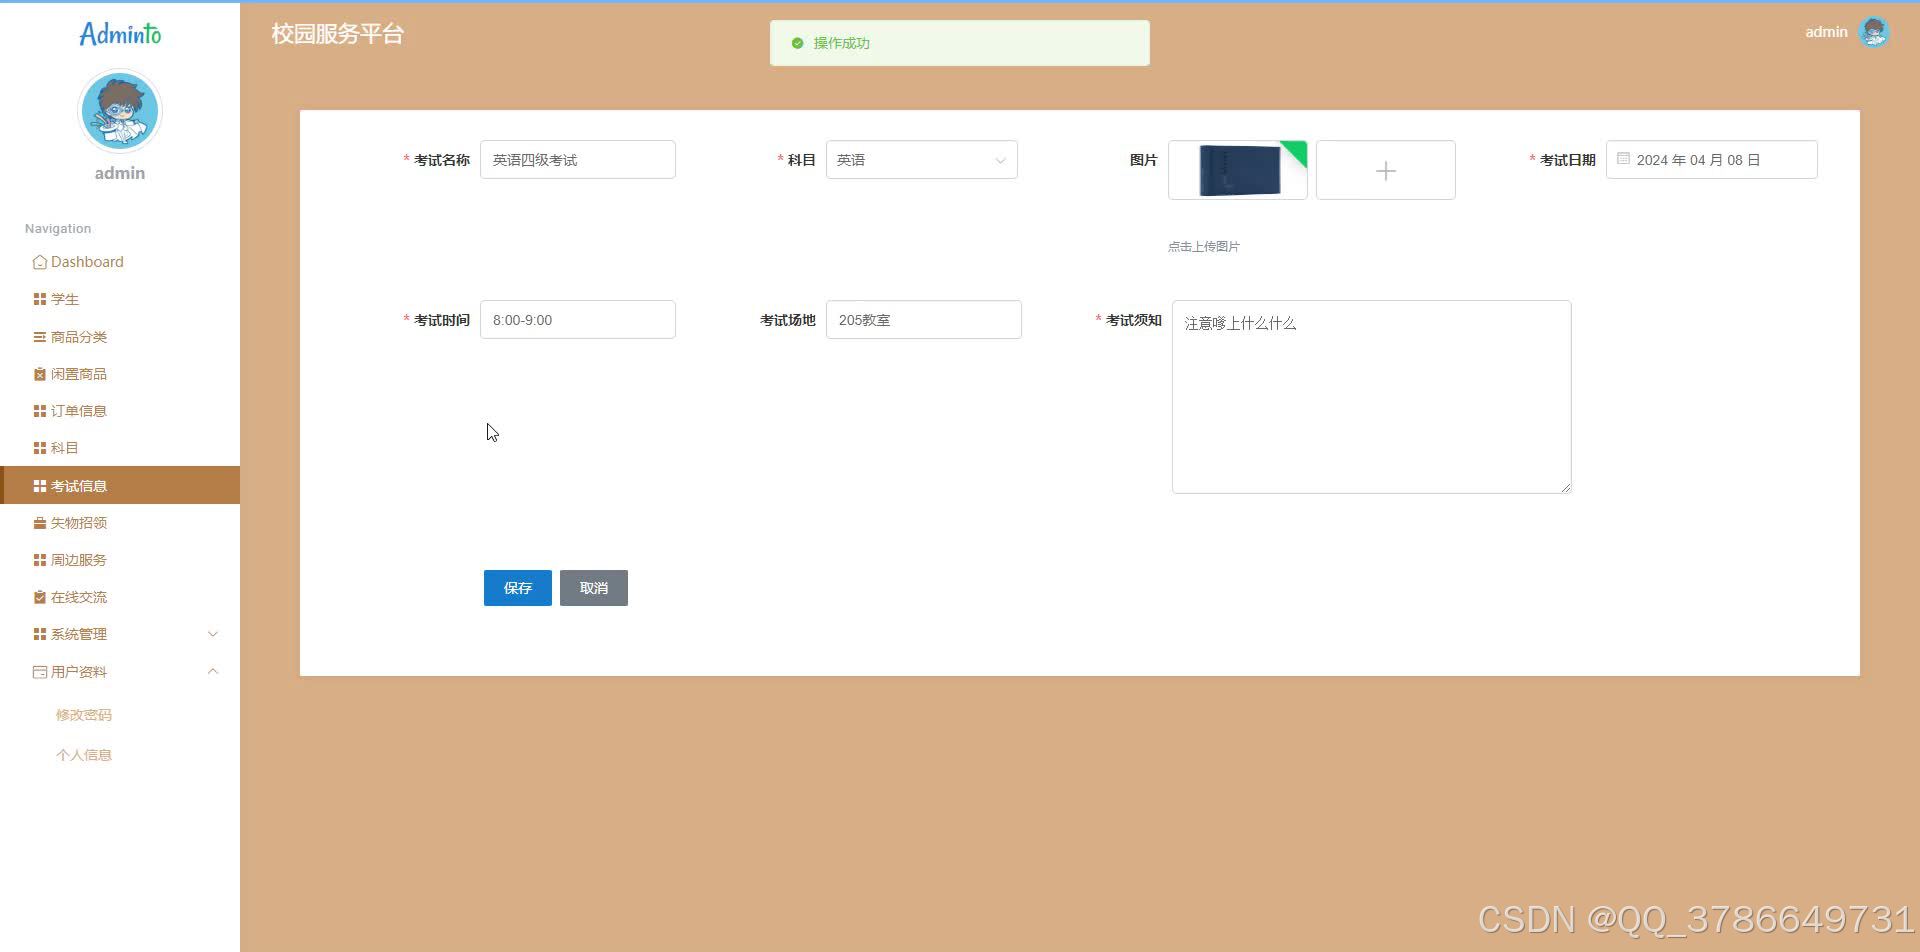1920x952 pixels.
Task: Click the uploaded image thumbnail
Action: (1238, 170)
